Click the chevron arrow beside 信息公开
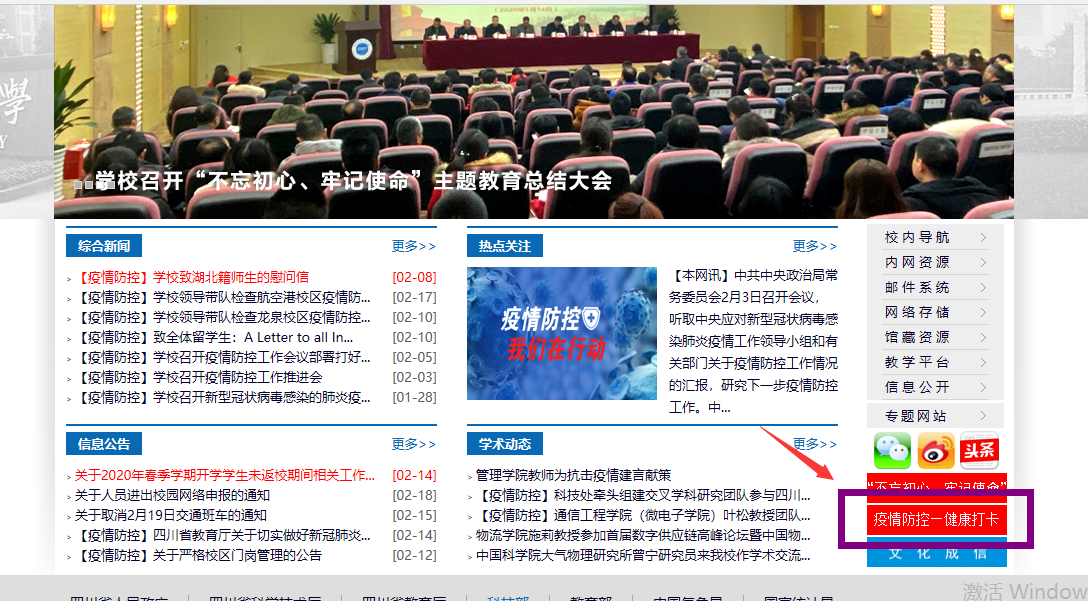The image size is (1088, 601). click(983, 387)
